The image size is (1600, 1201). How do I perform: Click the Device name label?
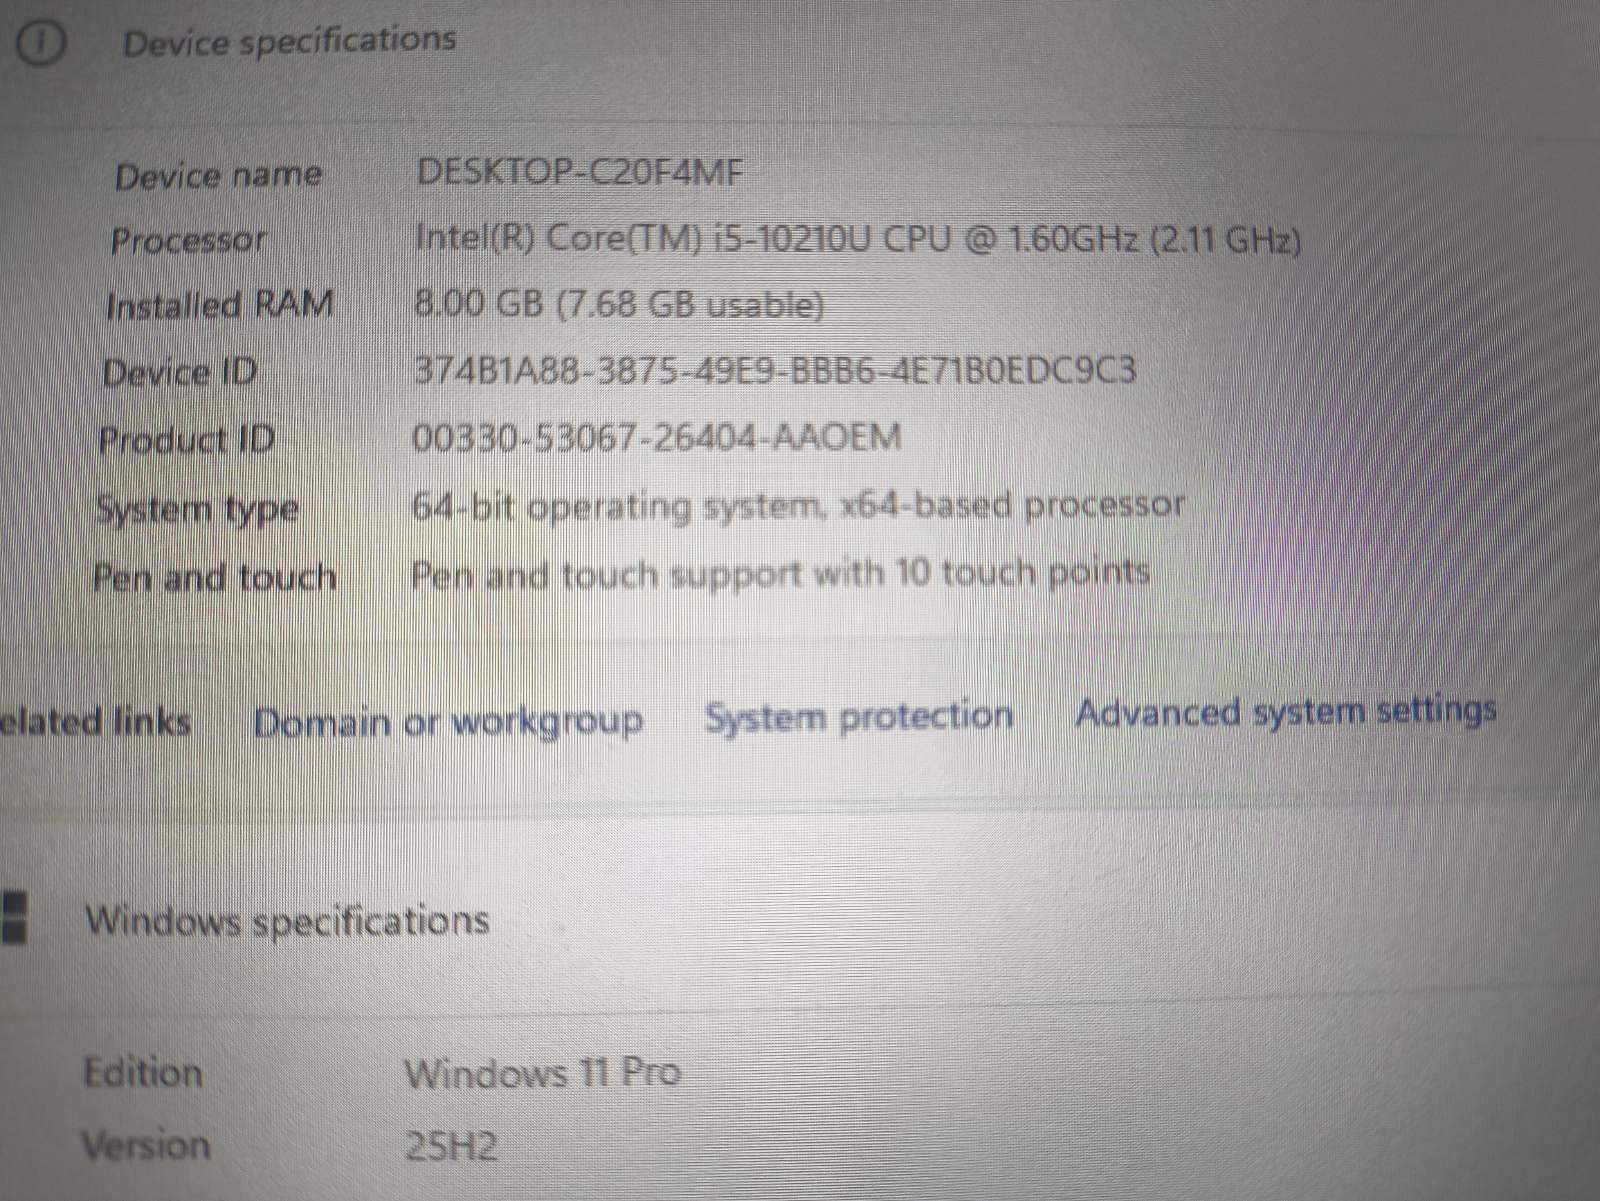pos(218,176)
